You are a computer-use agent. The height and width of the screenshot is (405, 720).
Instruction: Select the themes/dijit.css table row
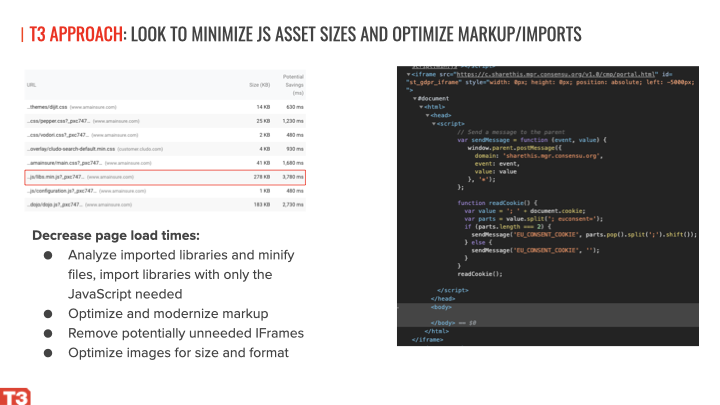pyautogui.click(x=165, y=107)
